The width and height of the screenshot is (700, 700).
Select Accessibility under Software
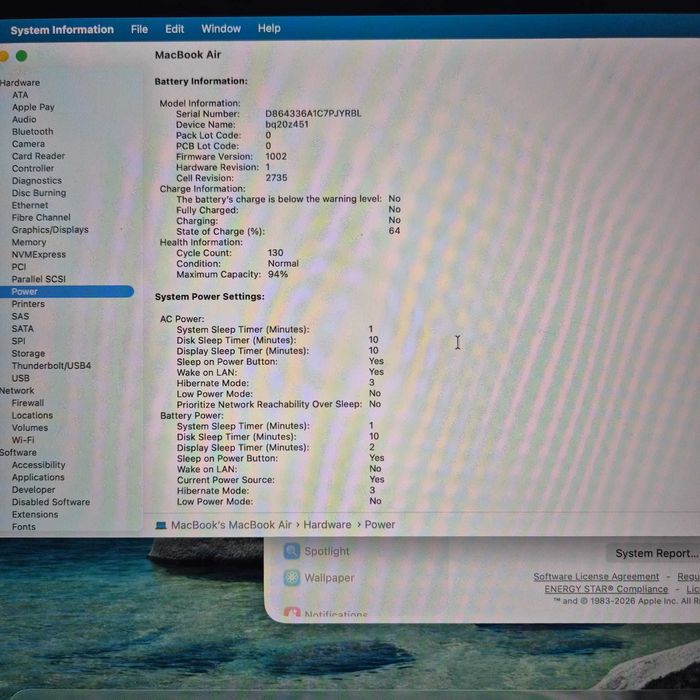point(38,465)
